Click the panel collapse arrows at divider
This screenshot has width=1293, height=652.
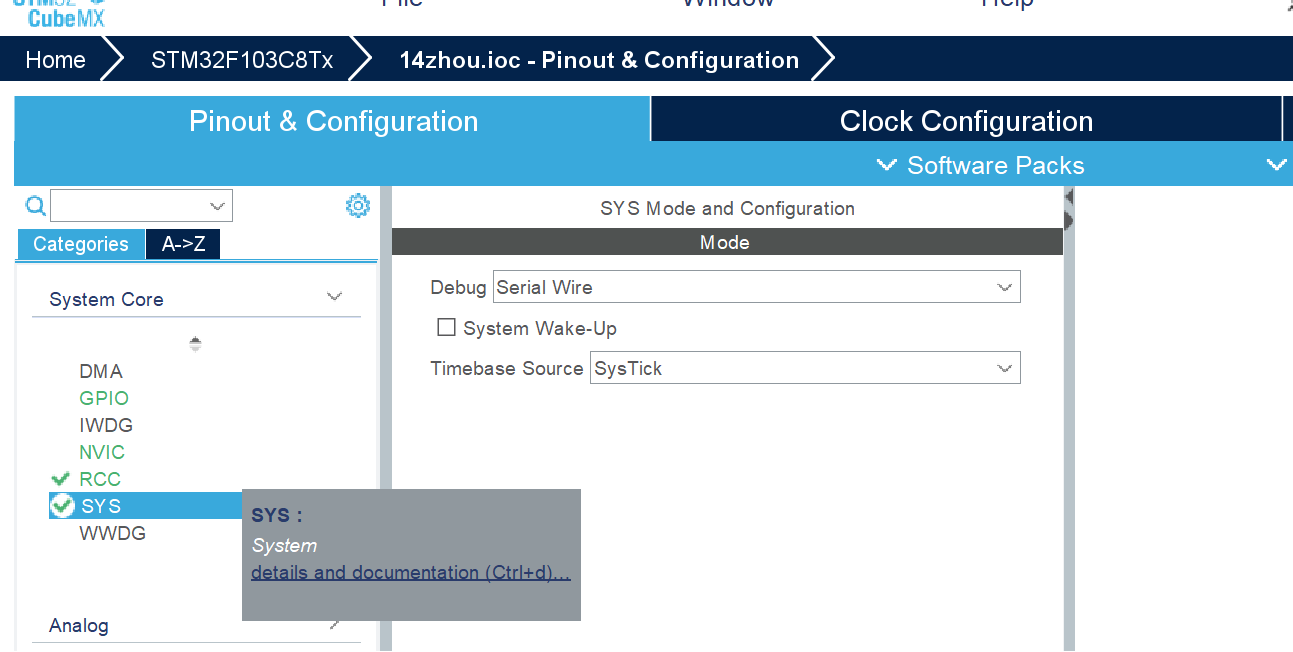pyautogui.click(x=1068, y=208)
